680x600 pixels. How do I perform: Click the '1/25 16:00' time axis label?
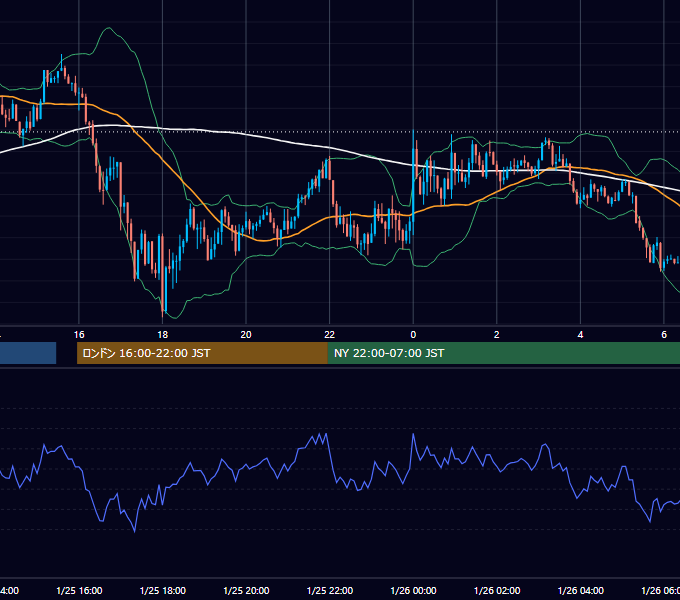tap(79, 590)
